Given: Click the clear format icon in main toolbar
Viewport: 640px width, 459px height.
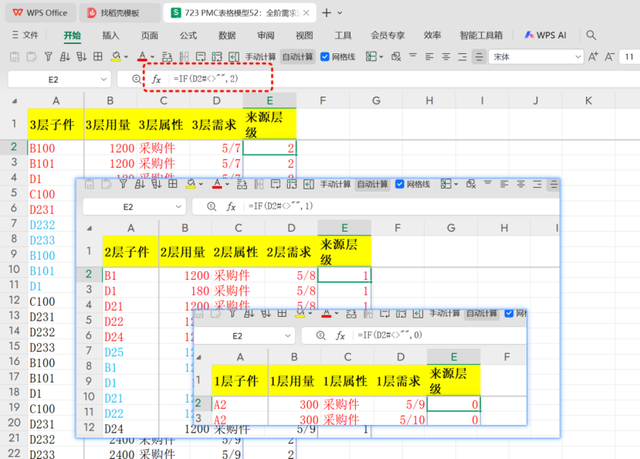Looking at the screenshot, I should click(396, 56).
